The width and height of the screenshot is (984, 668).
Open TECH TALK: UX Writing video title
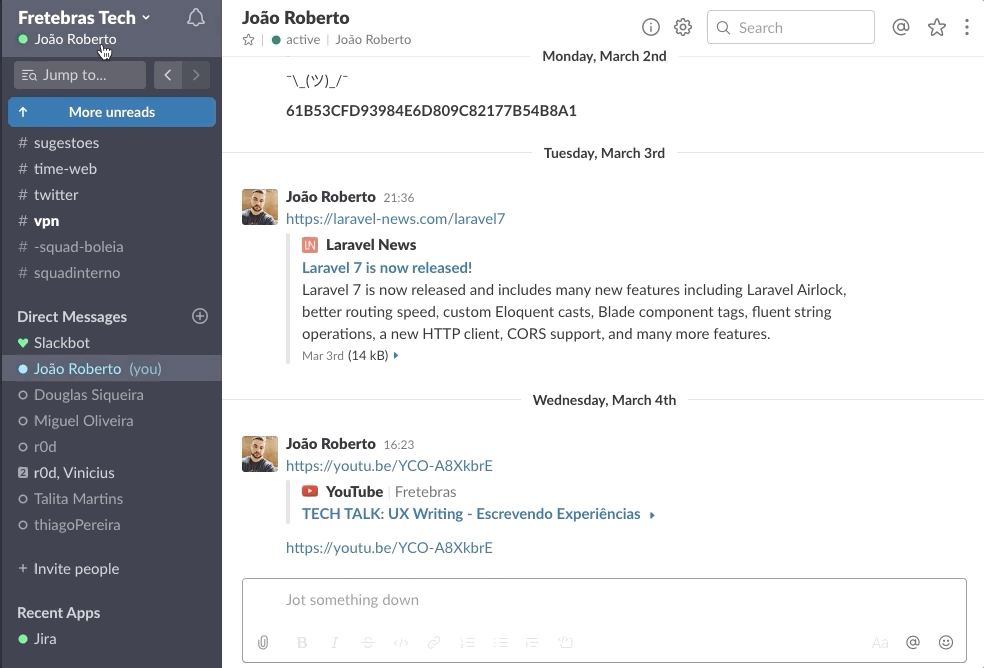pos(471,514)
